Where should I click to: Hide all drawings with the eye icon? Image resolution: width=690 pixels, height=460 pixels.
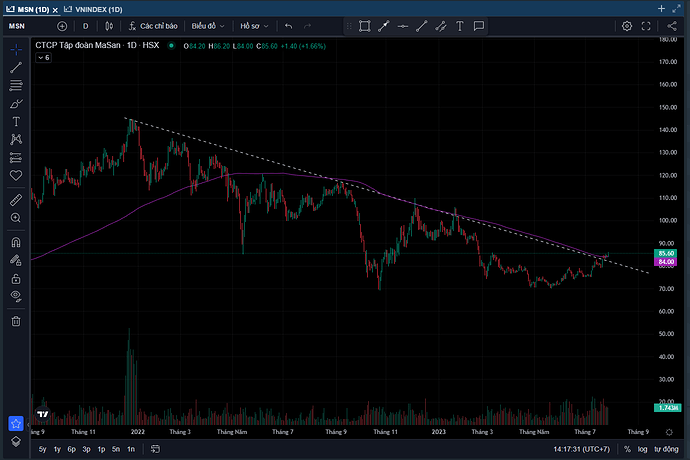click(x=16, y=296)
